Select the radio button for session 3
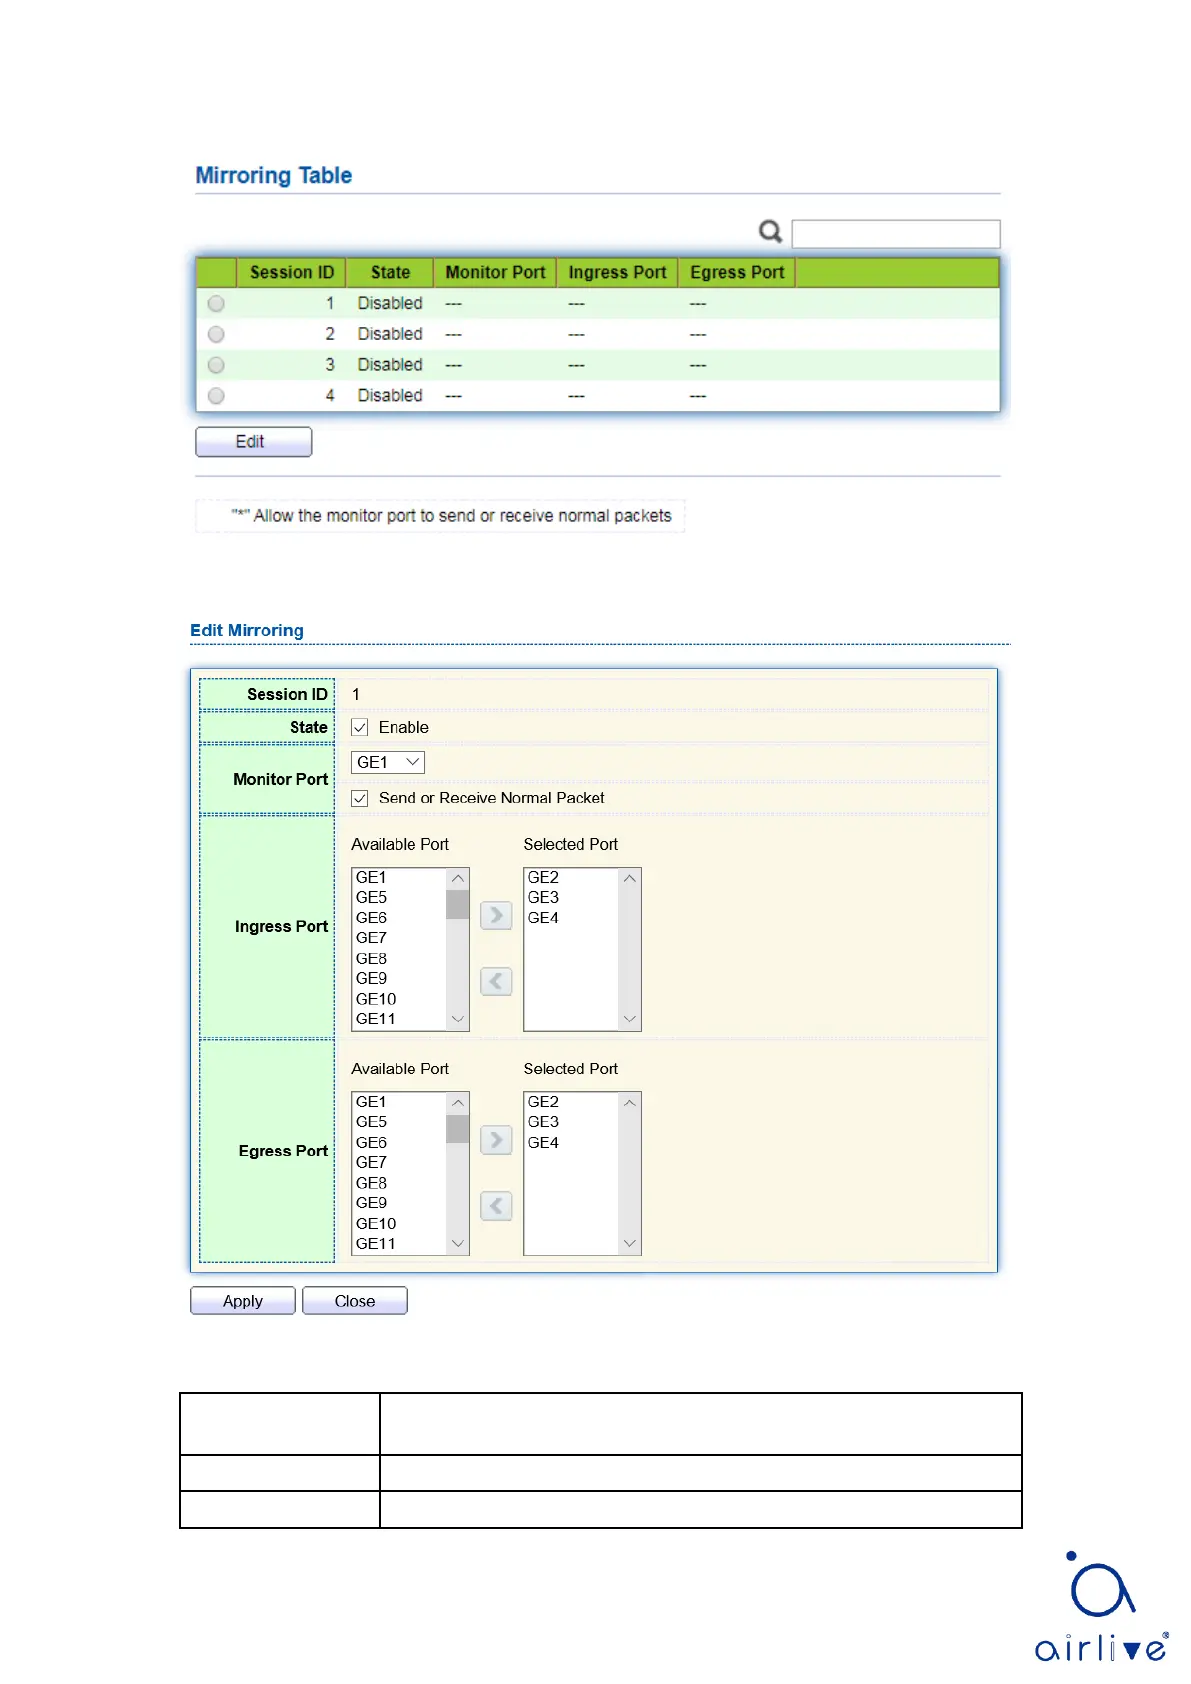Image resolution: width=1191 pixels, height=1684 pixels. (x=216, y=365)
